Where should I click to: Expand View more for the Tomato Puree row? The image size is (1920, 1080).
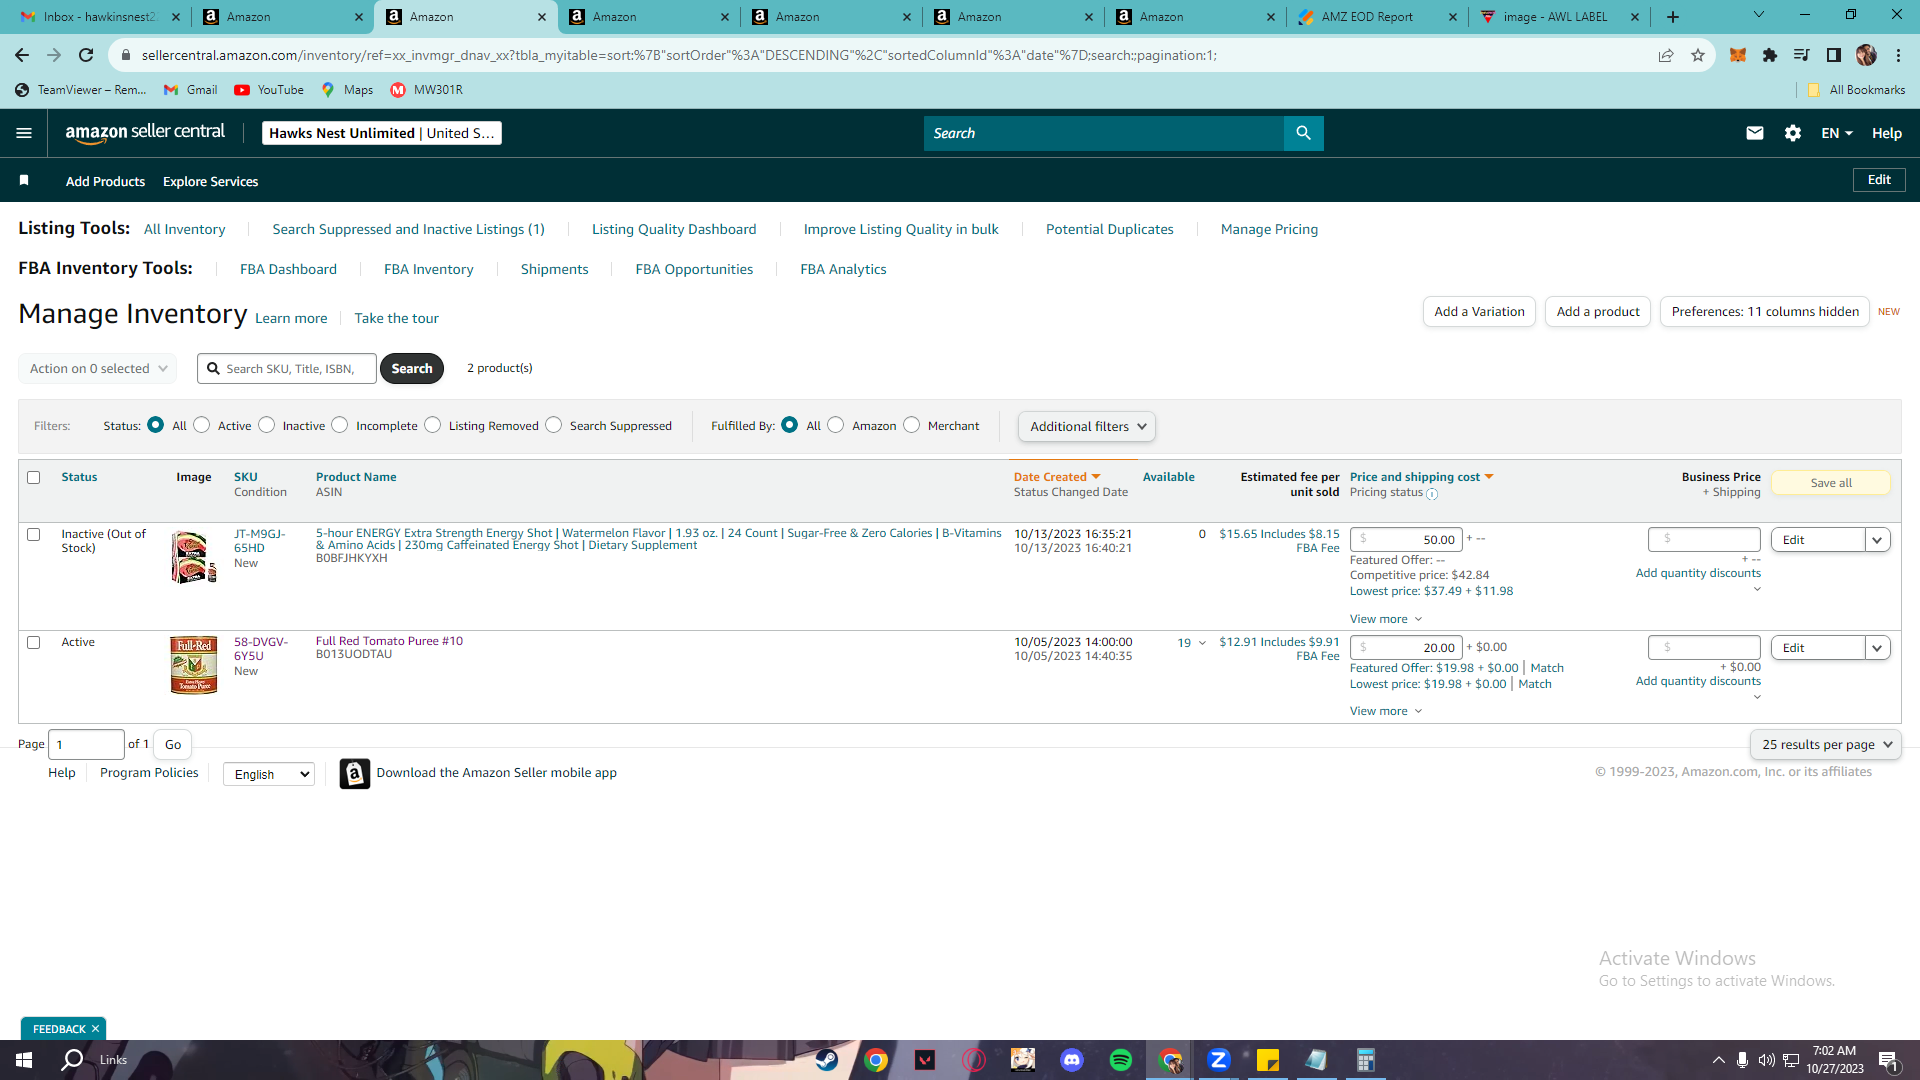click(1386, 711)
